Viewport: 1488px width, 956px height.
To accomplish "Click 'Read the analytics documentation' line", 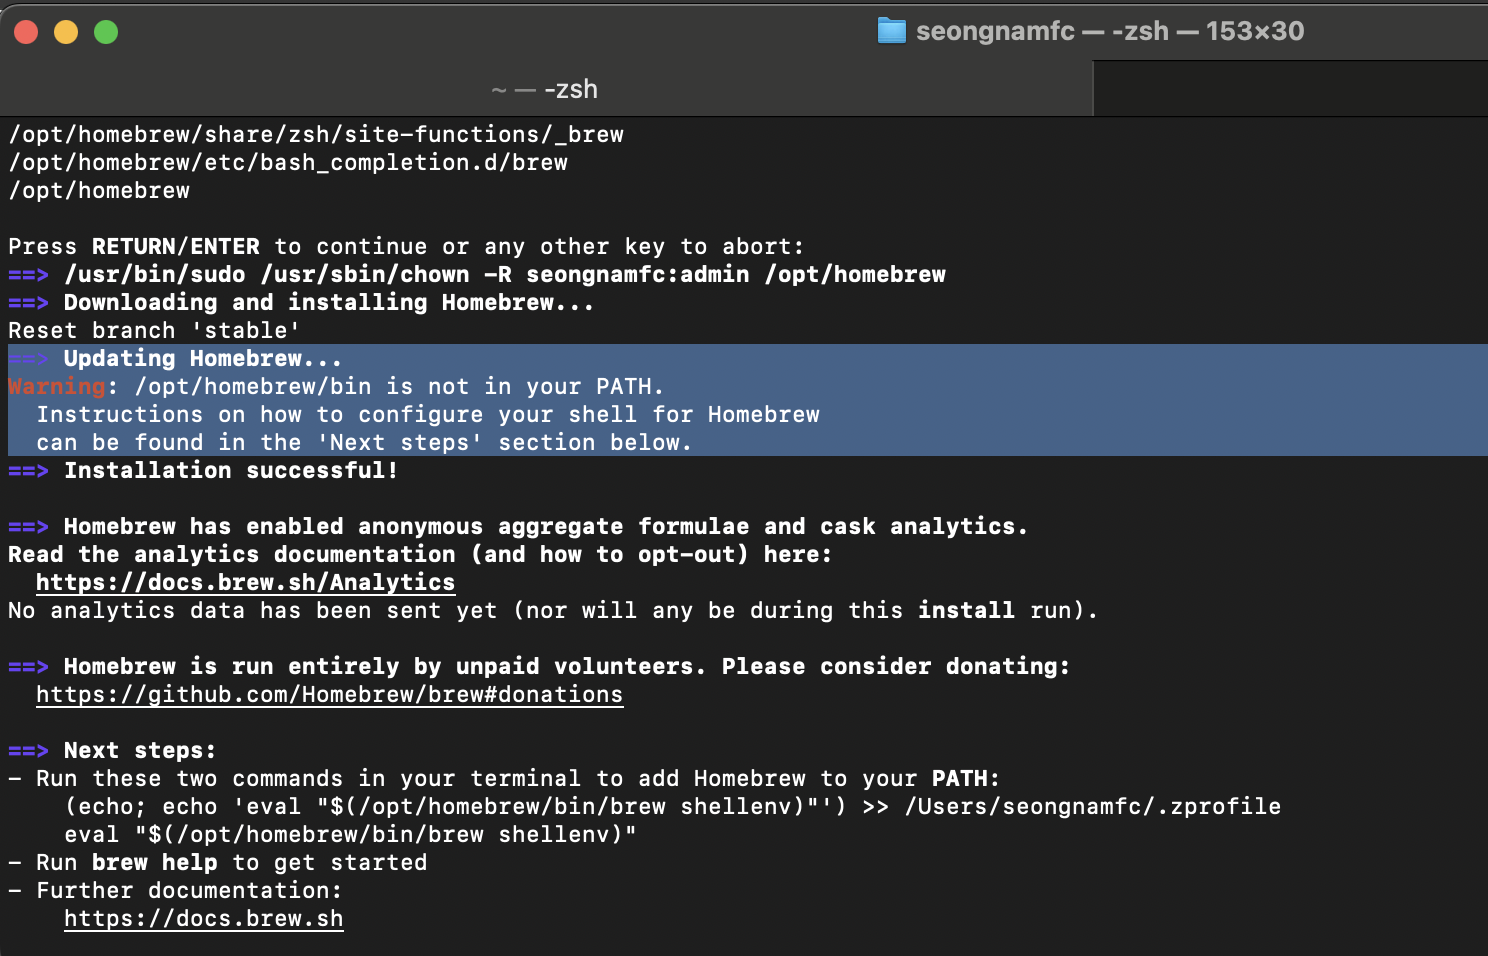I will (x=420, y=554).
